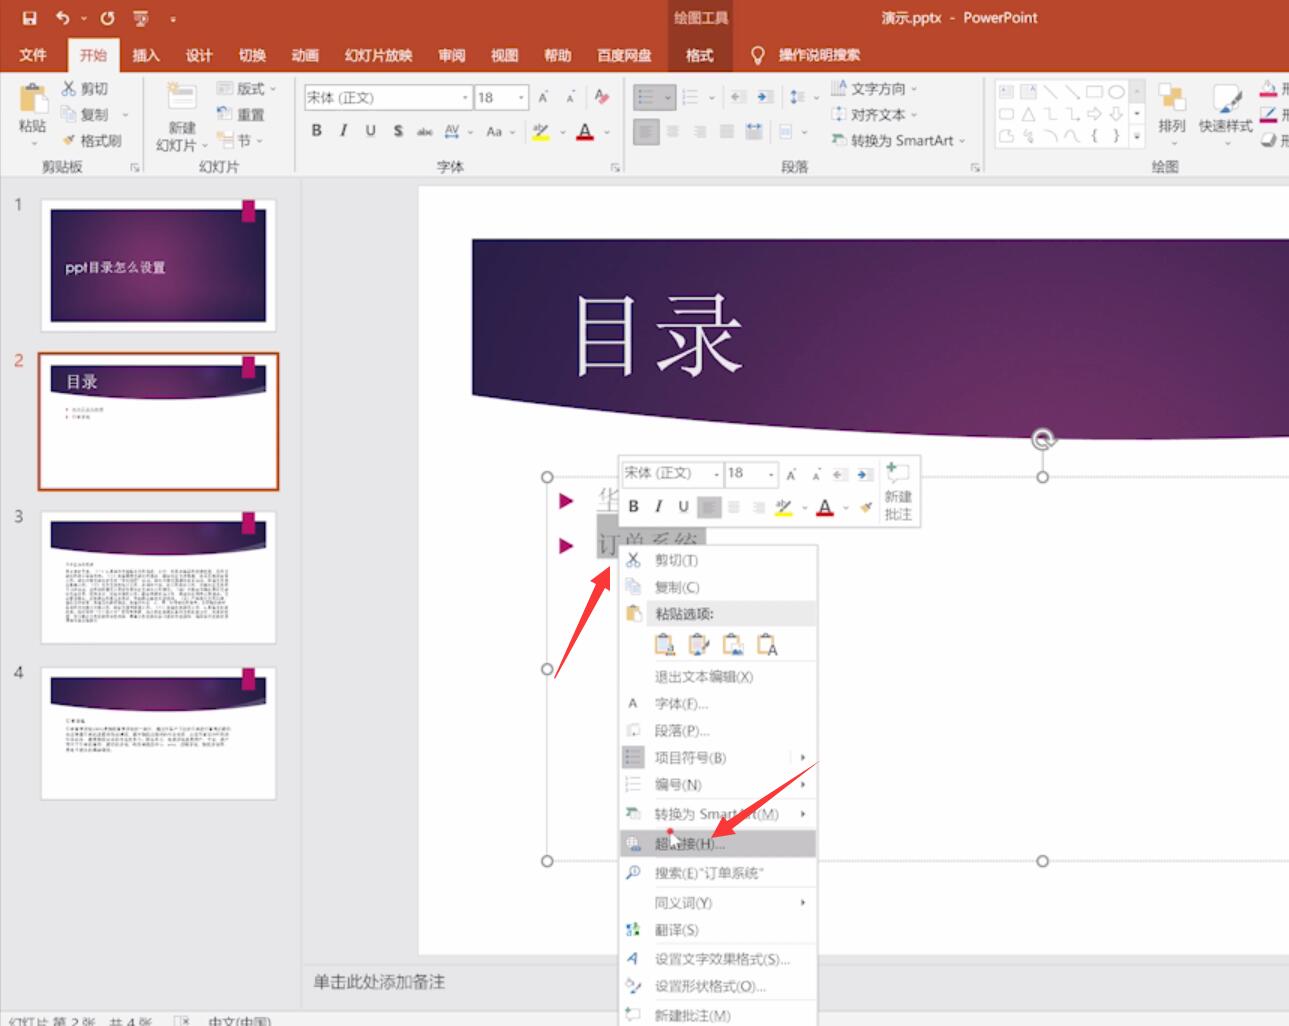Click the font color A in ribbon
Image resolution: width=1289 pixels, height=1026 pixels.
(x=586, y=131)
